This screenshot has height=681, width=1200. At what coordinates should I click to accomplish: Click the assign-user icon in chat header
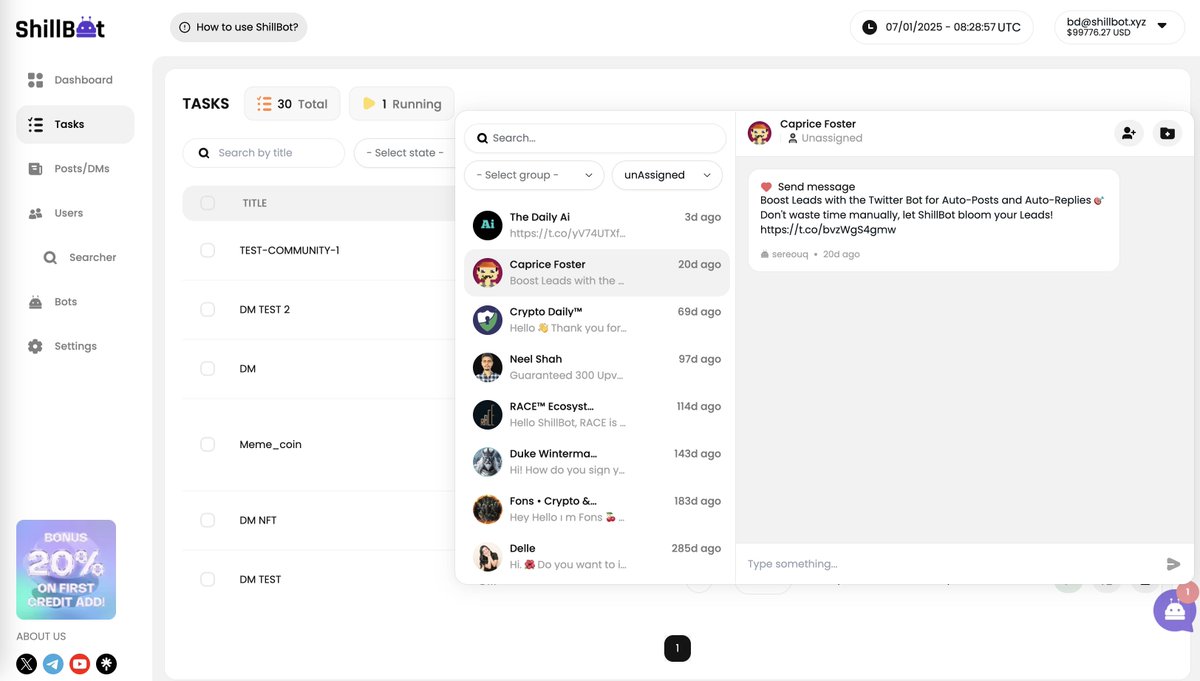coord(1129,131)
